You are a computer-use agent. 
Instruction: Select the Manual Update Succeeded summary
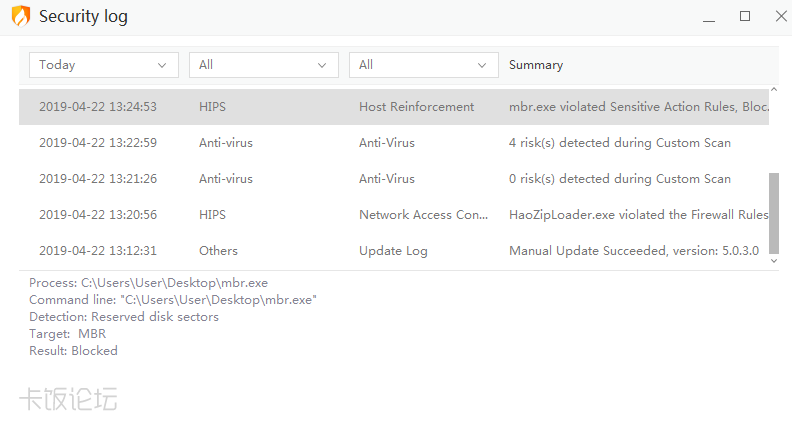click(634, 251)
